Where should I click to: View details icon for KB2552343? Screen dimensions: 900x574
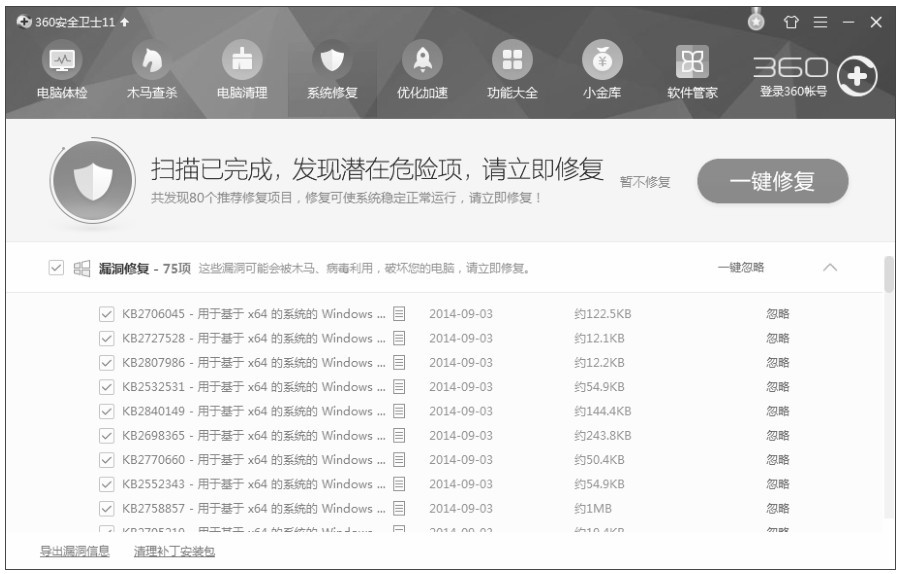pos(399,484)
